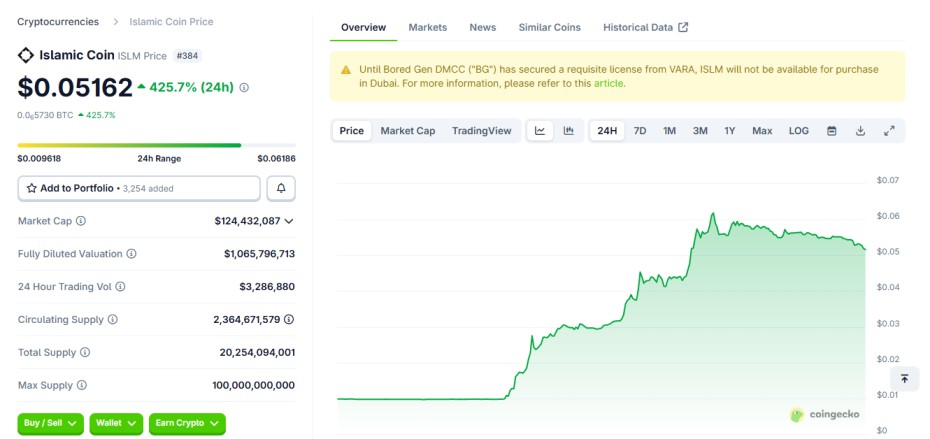Switch chart to Market Cap mode
Image resolution: width=930 pixels, height=439 pixels.
(408, 131)
